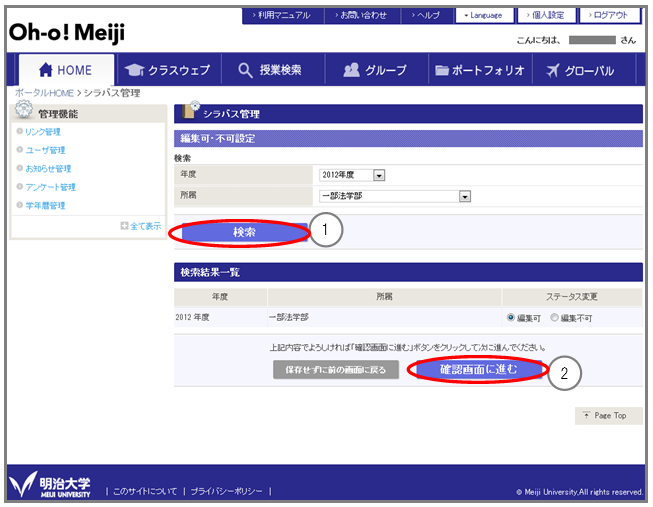
Task: Click the people icon for グループ
Action: (351, 70)
